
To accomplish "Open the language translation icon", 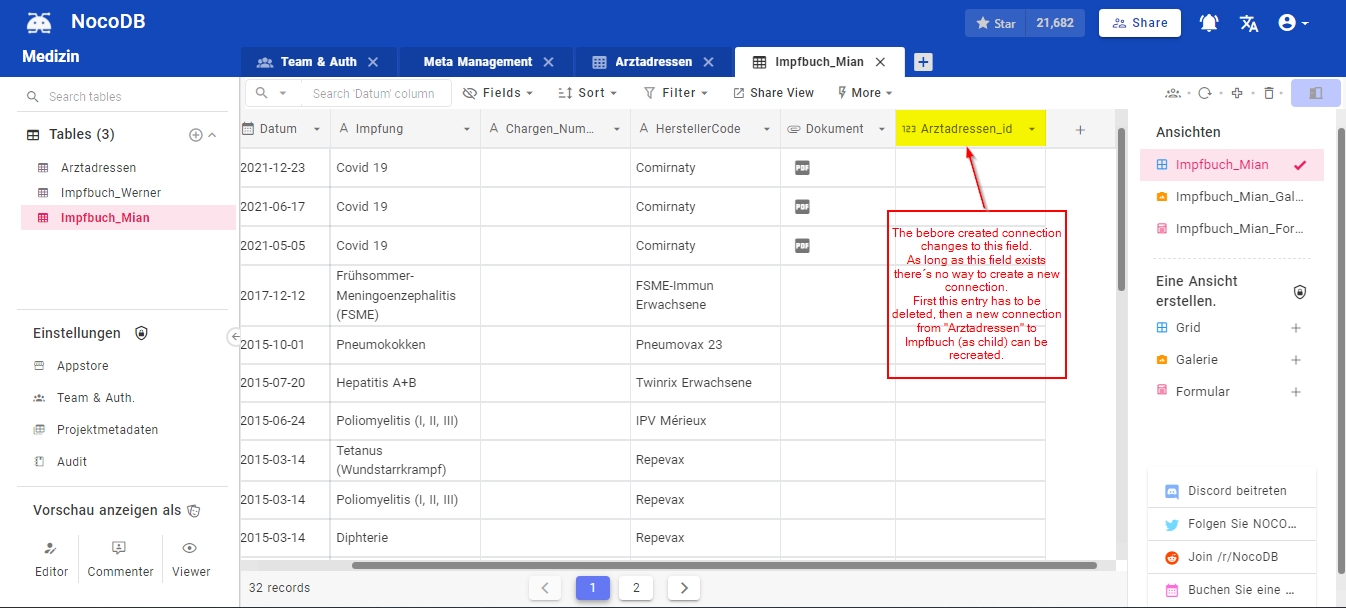I will click(x=1248, y=22).
